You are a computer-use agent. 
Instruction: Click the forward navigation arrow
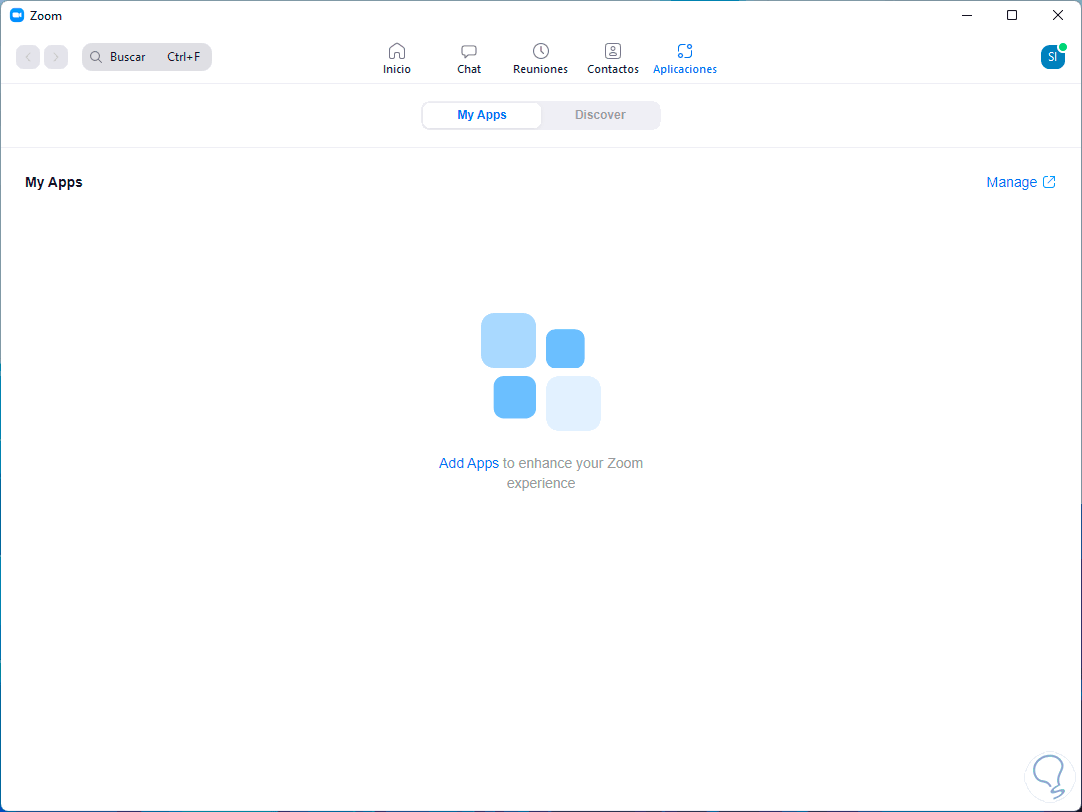coord(56,57)
